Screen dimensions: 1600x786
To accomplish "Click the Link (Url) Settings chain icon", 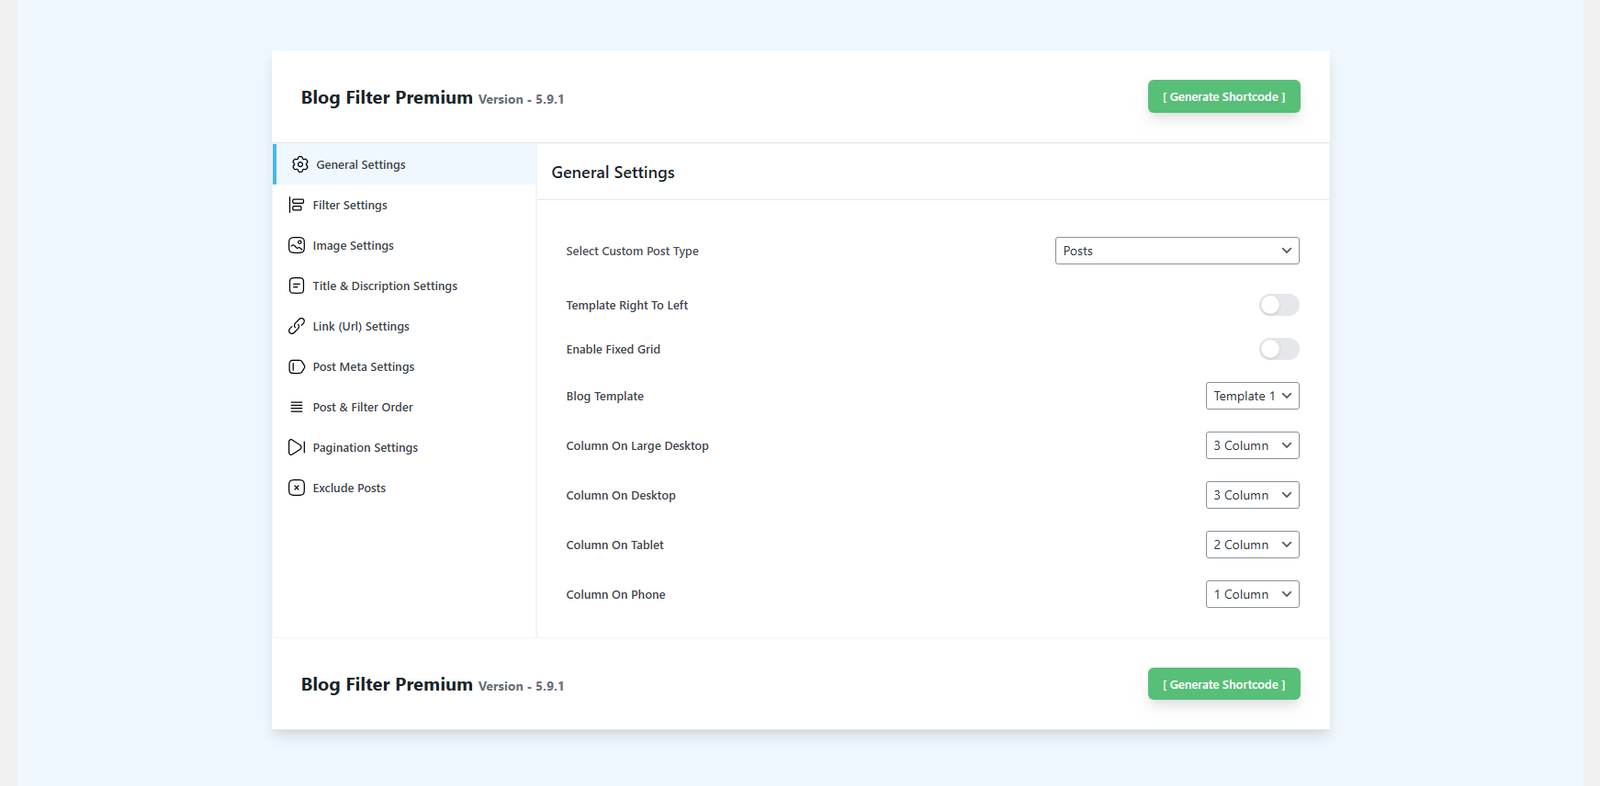I will point(296,326).
